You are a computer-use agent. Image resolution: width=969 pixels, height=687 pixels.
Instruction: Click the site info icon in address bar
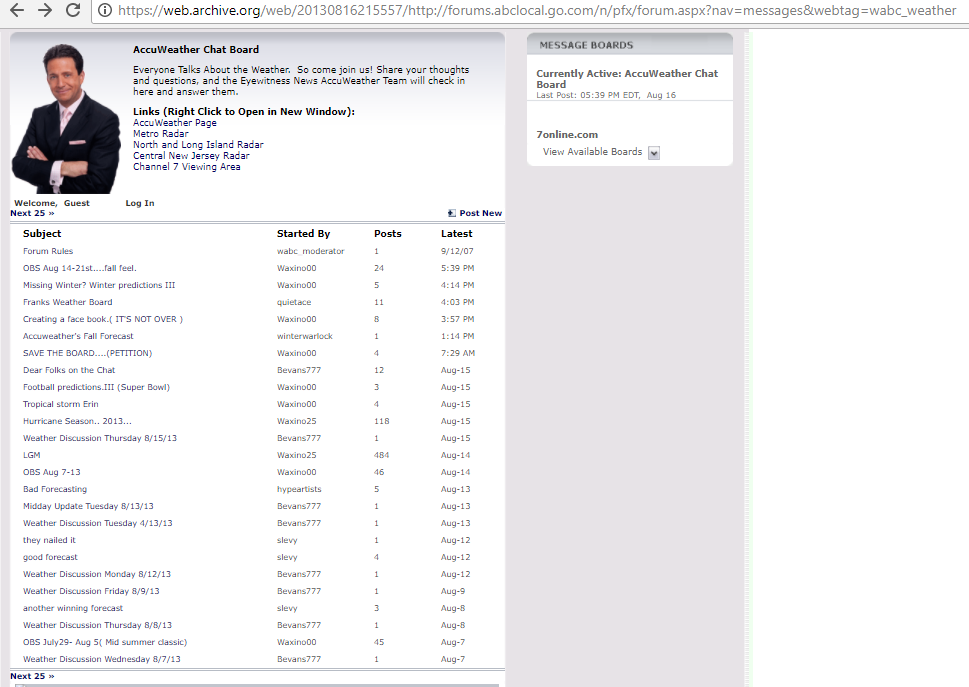[105, 11]
